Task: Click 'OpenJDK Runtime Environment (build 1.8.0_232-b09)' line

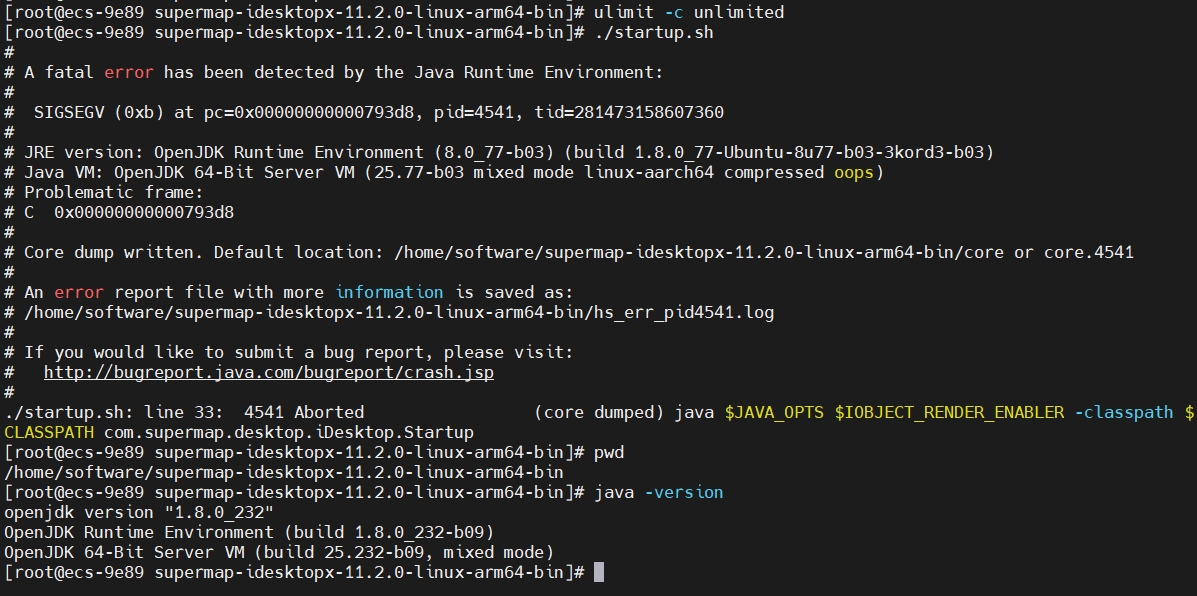Action: [249, 532]
